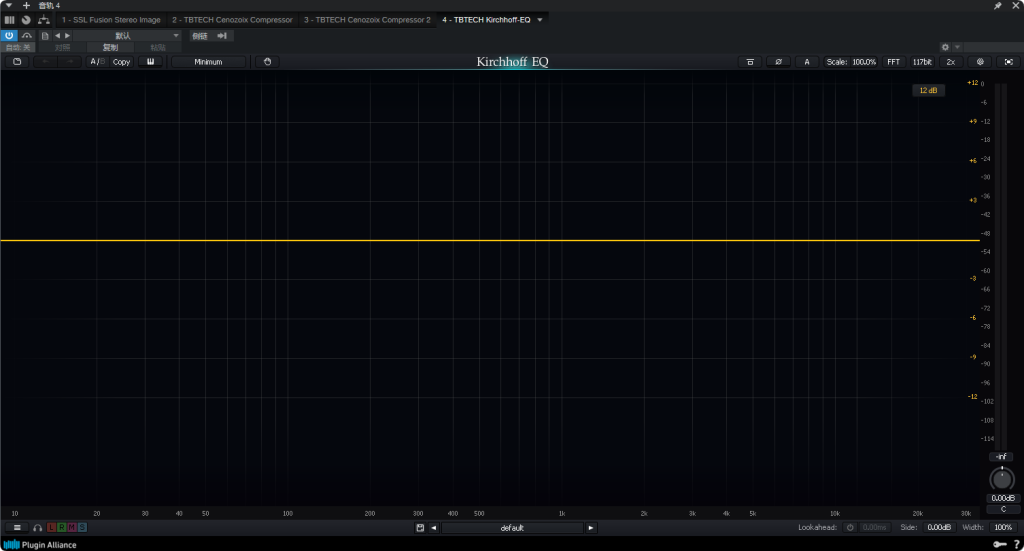Edit the Scale 100.0% value
Image resolution: width=1024 pixels, height=551 pixels.
coord(864,62)
